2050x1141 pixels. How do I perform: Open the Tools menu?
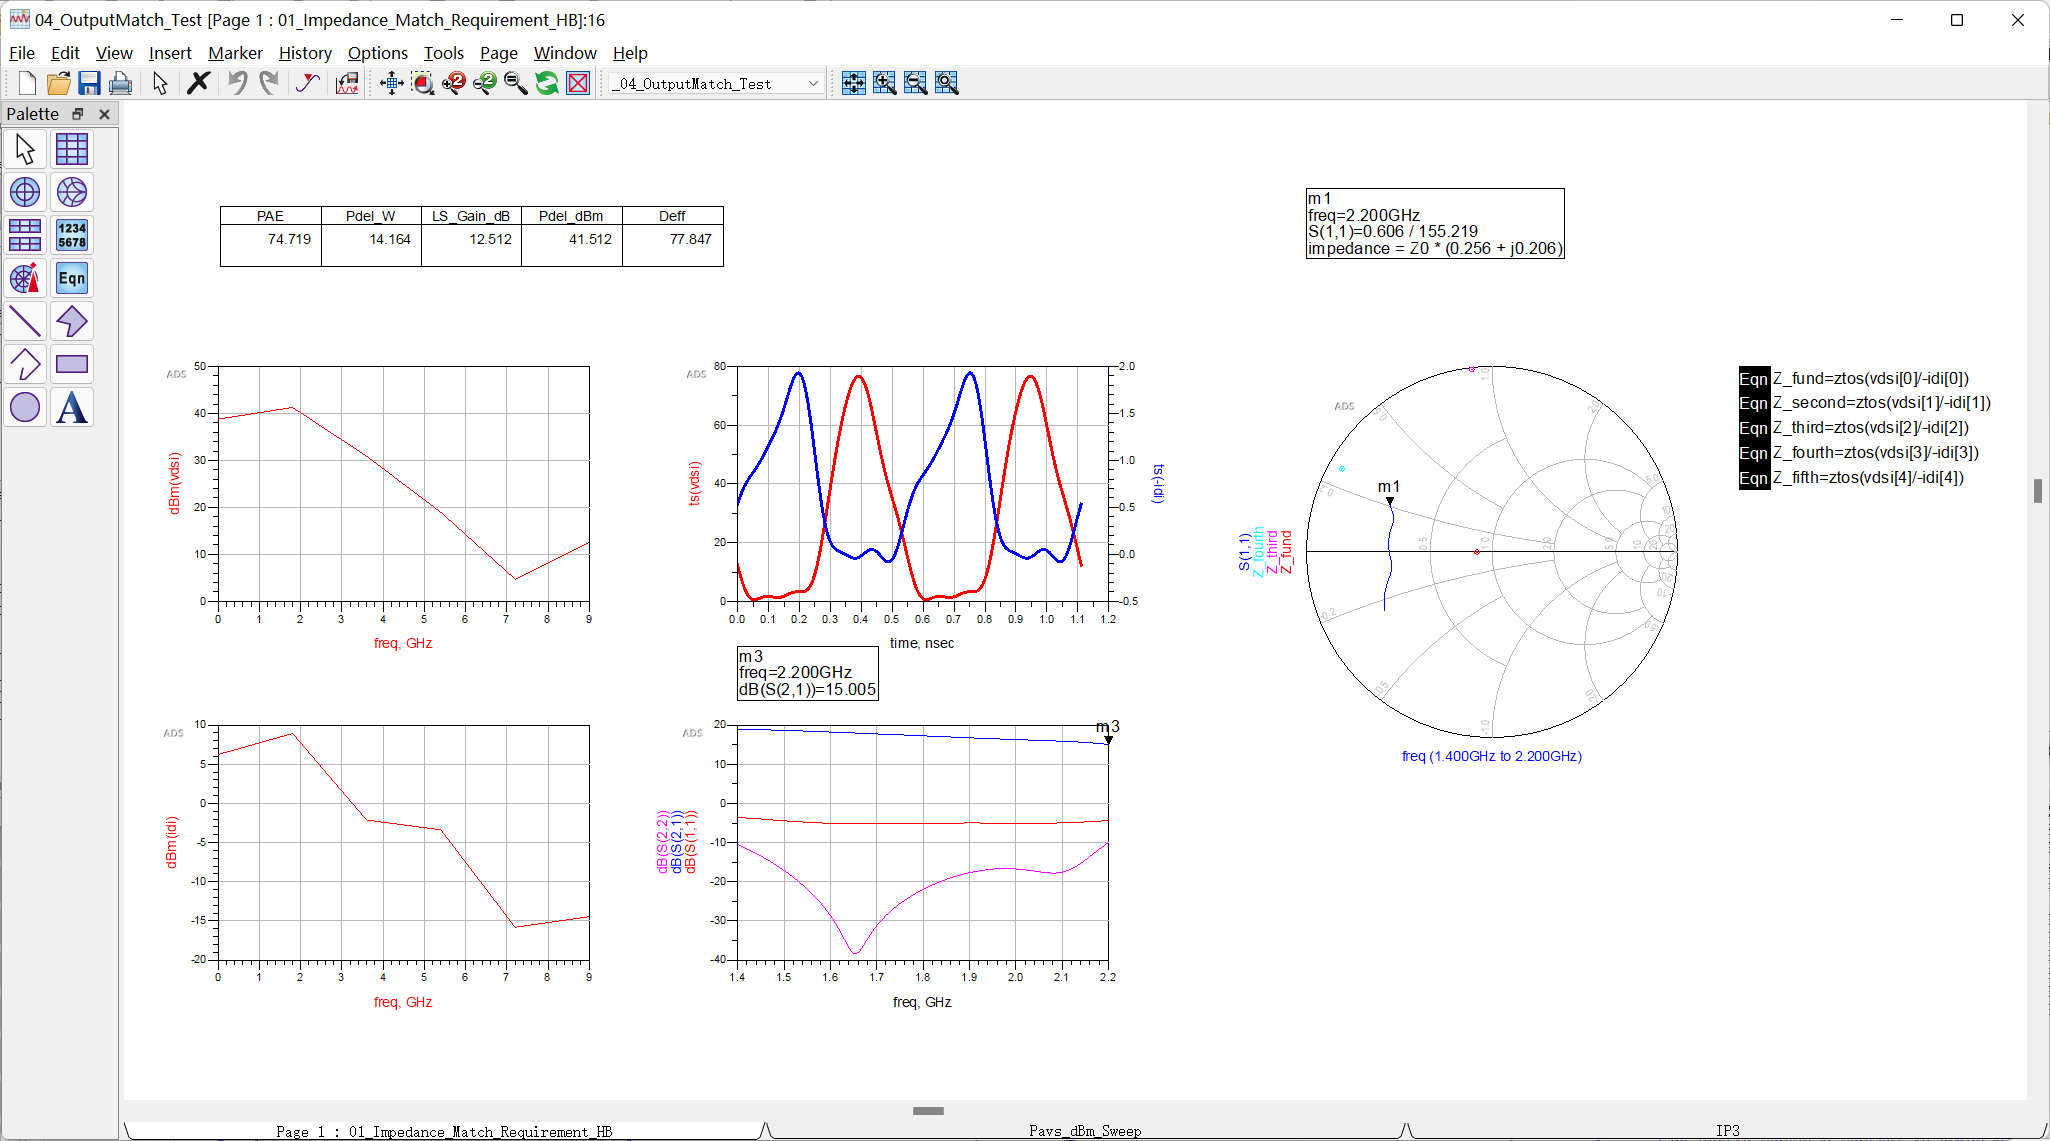pos(444,53)
